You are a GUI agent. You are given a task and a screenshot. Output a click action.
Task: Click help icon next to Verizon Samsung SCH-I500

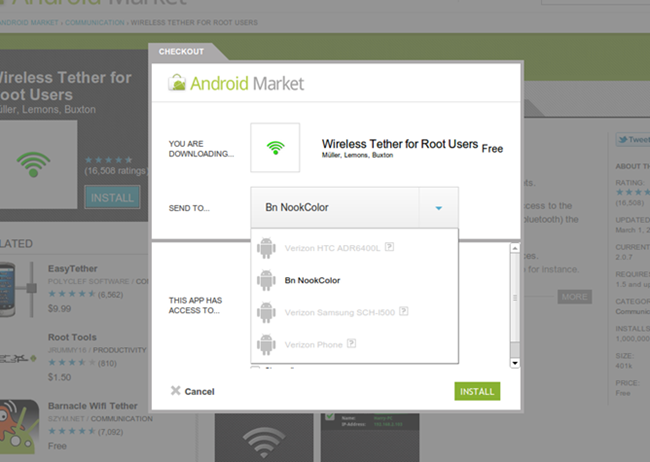pos(404,311)
